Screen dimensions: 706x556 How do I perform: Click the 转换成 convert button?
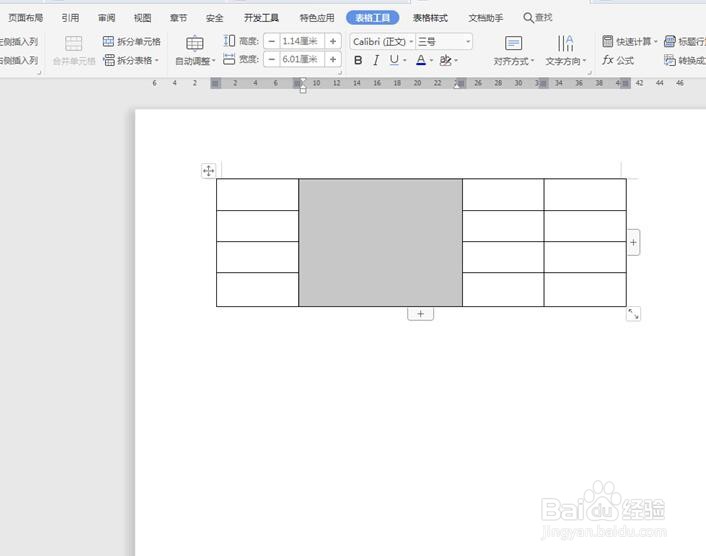click(684, 60)
